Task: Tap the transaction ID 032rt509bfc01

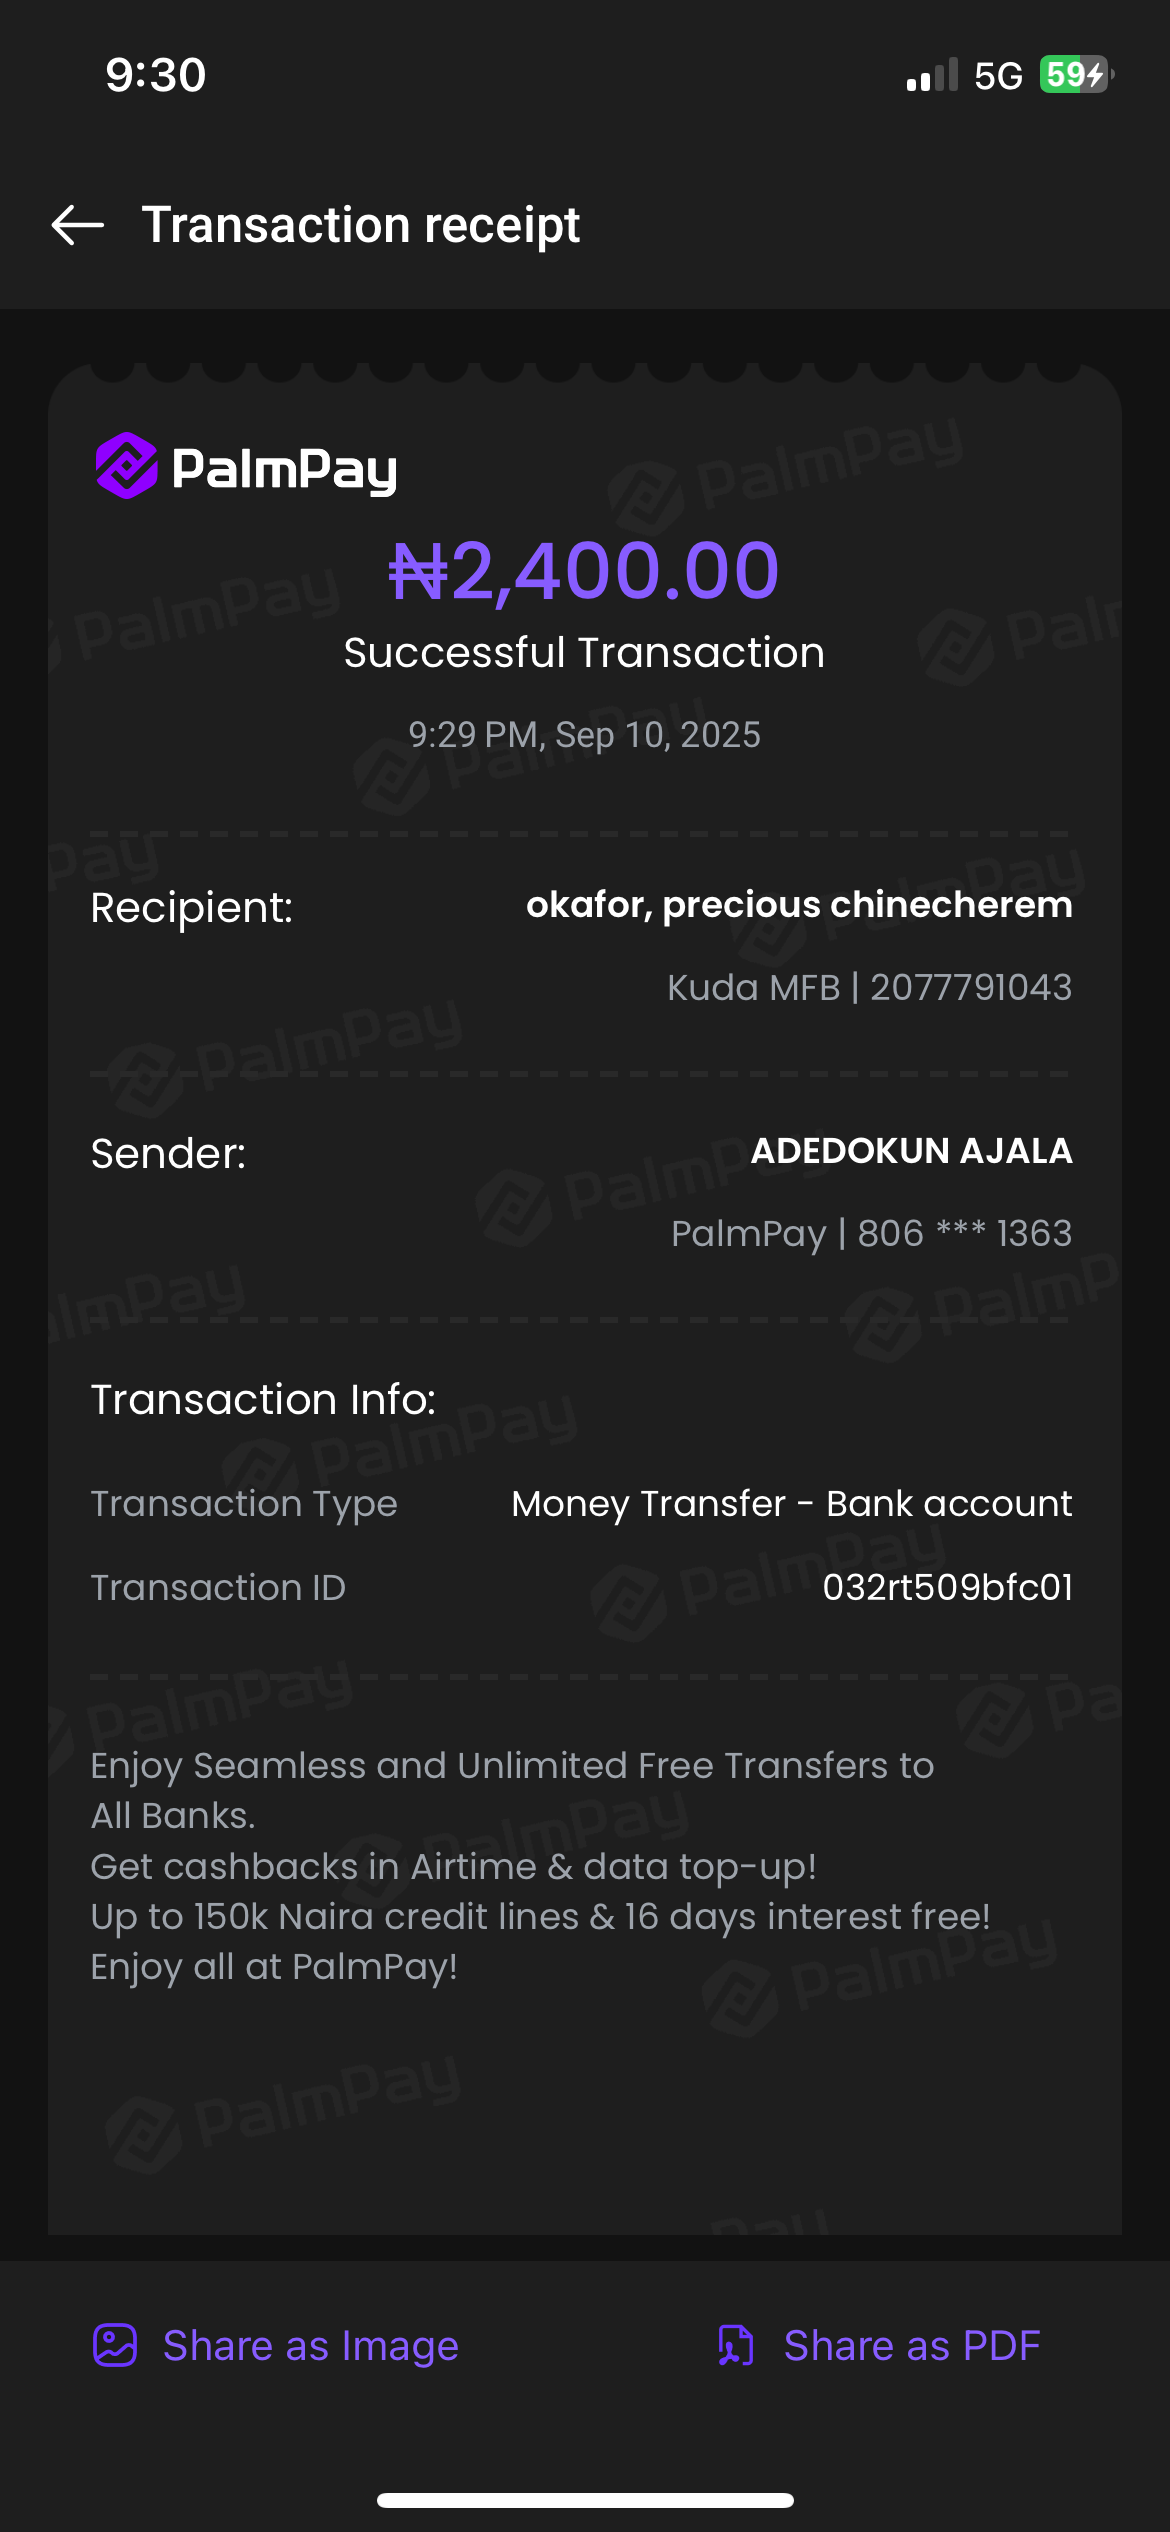Action: 947,1587
